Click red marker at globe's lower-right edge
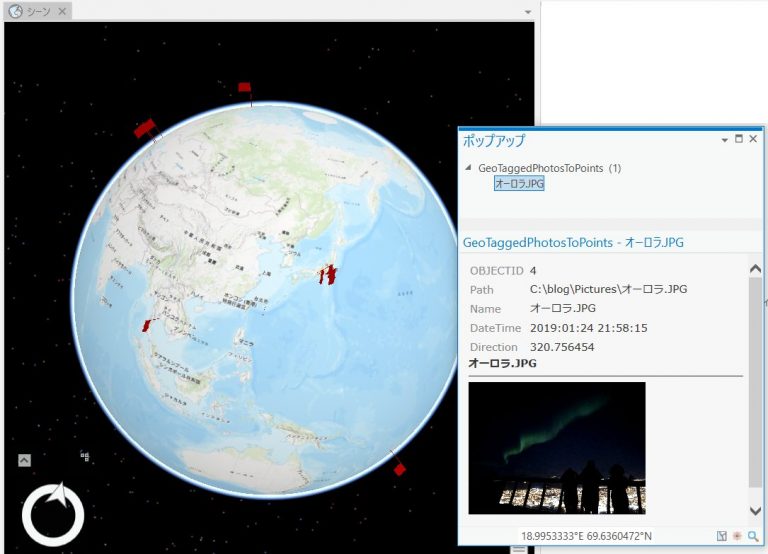The height and width of the screenshot is (554, 768). (400, 469)
